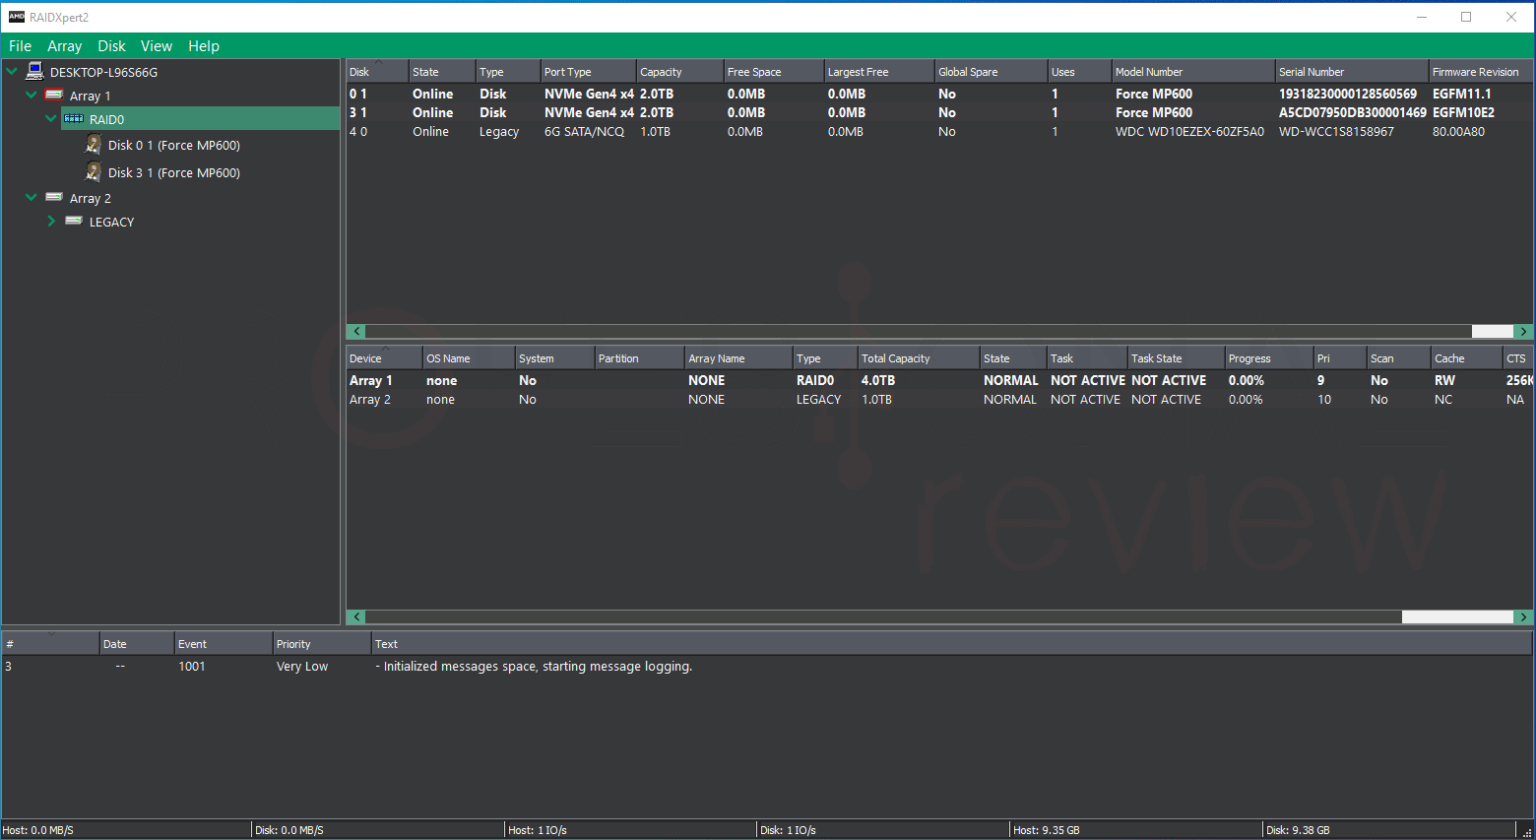Image resolution: width=1536 pixels, height=840 pixels.
Task: Click the Disk 0 1 disk icon
Action: point(94,145)
